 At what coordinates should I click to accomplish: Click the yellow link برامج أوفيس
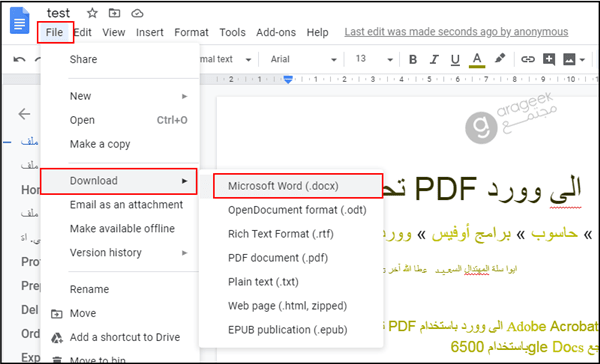(471, 234)
